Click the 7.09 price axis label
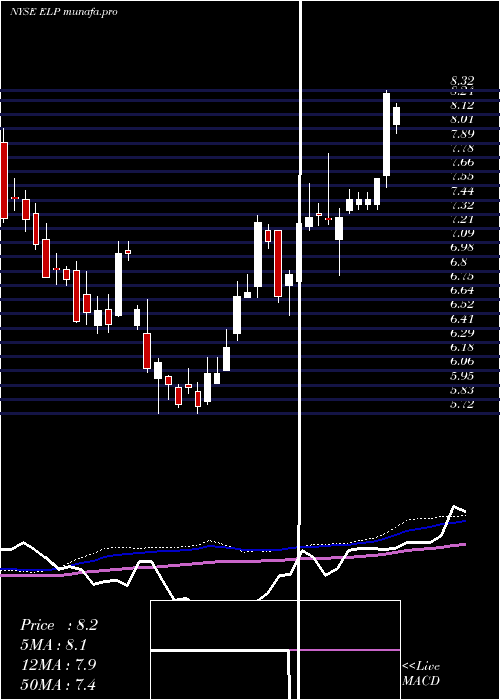The image size is (500, 700). coord(462,233)
